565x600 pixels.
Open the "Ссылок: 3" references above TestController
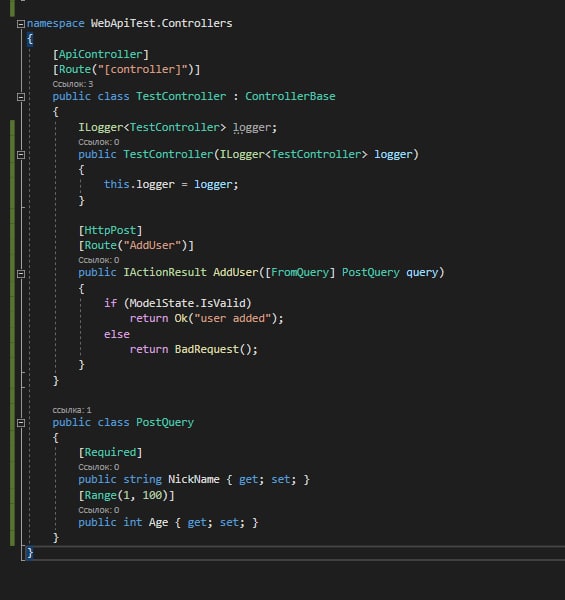[73, 84]
